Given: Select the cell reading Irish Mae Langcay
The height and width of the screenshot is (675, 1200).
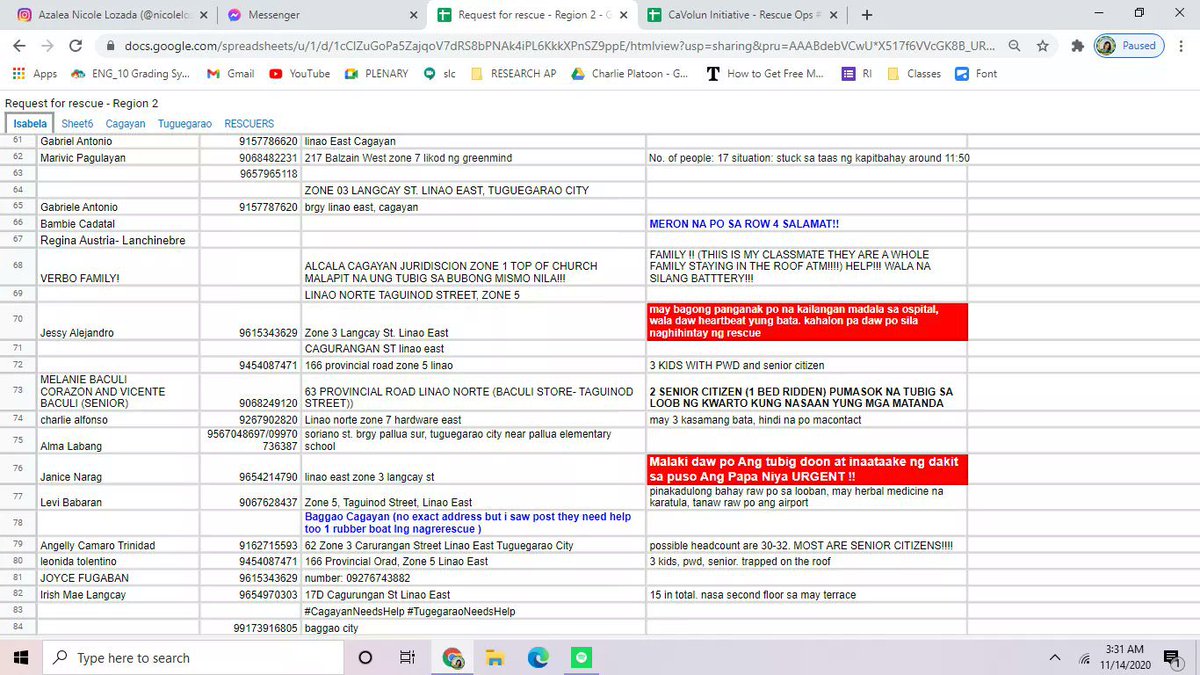Looking at the screenshot, I should pos(120,595).
